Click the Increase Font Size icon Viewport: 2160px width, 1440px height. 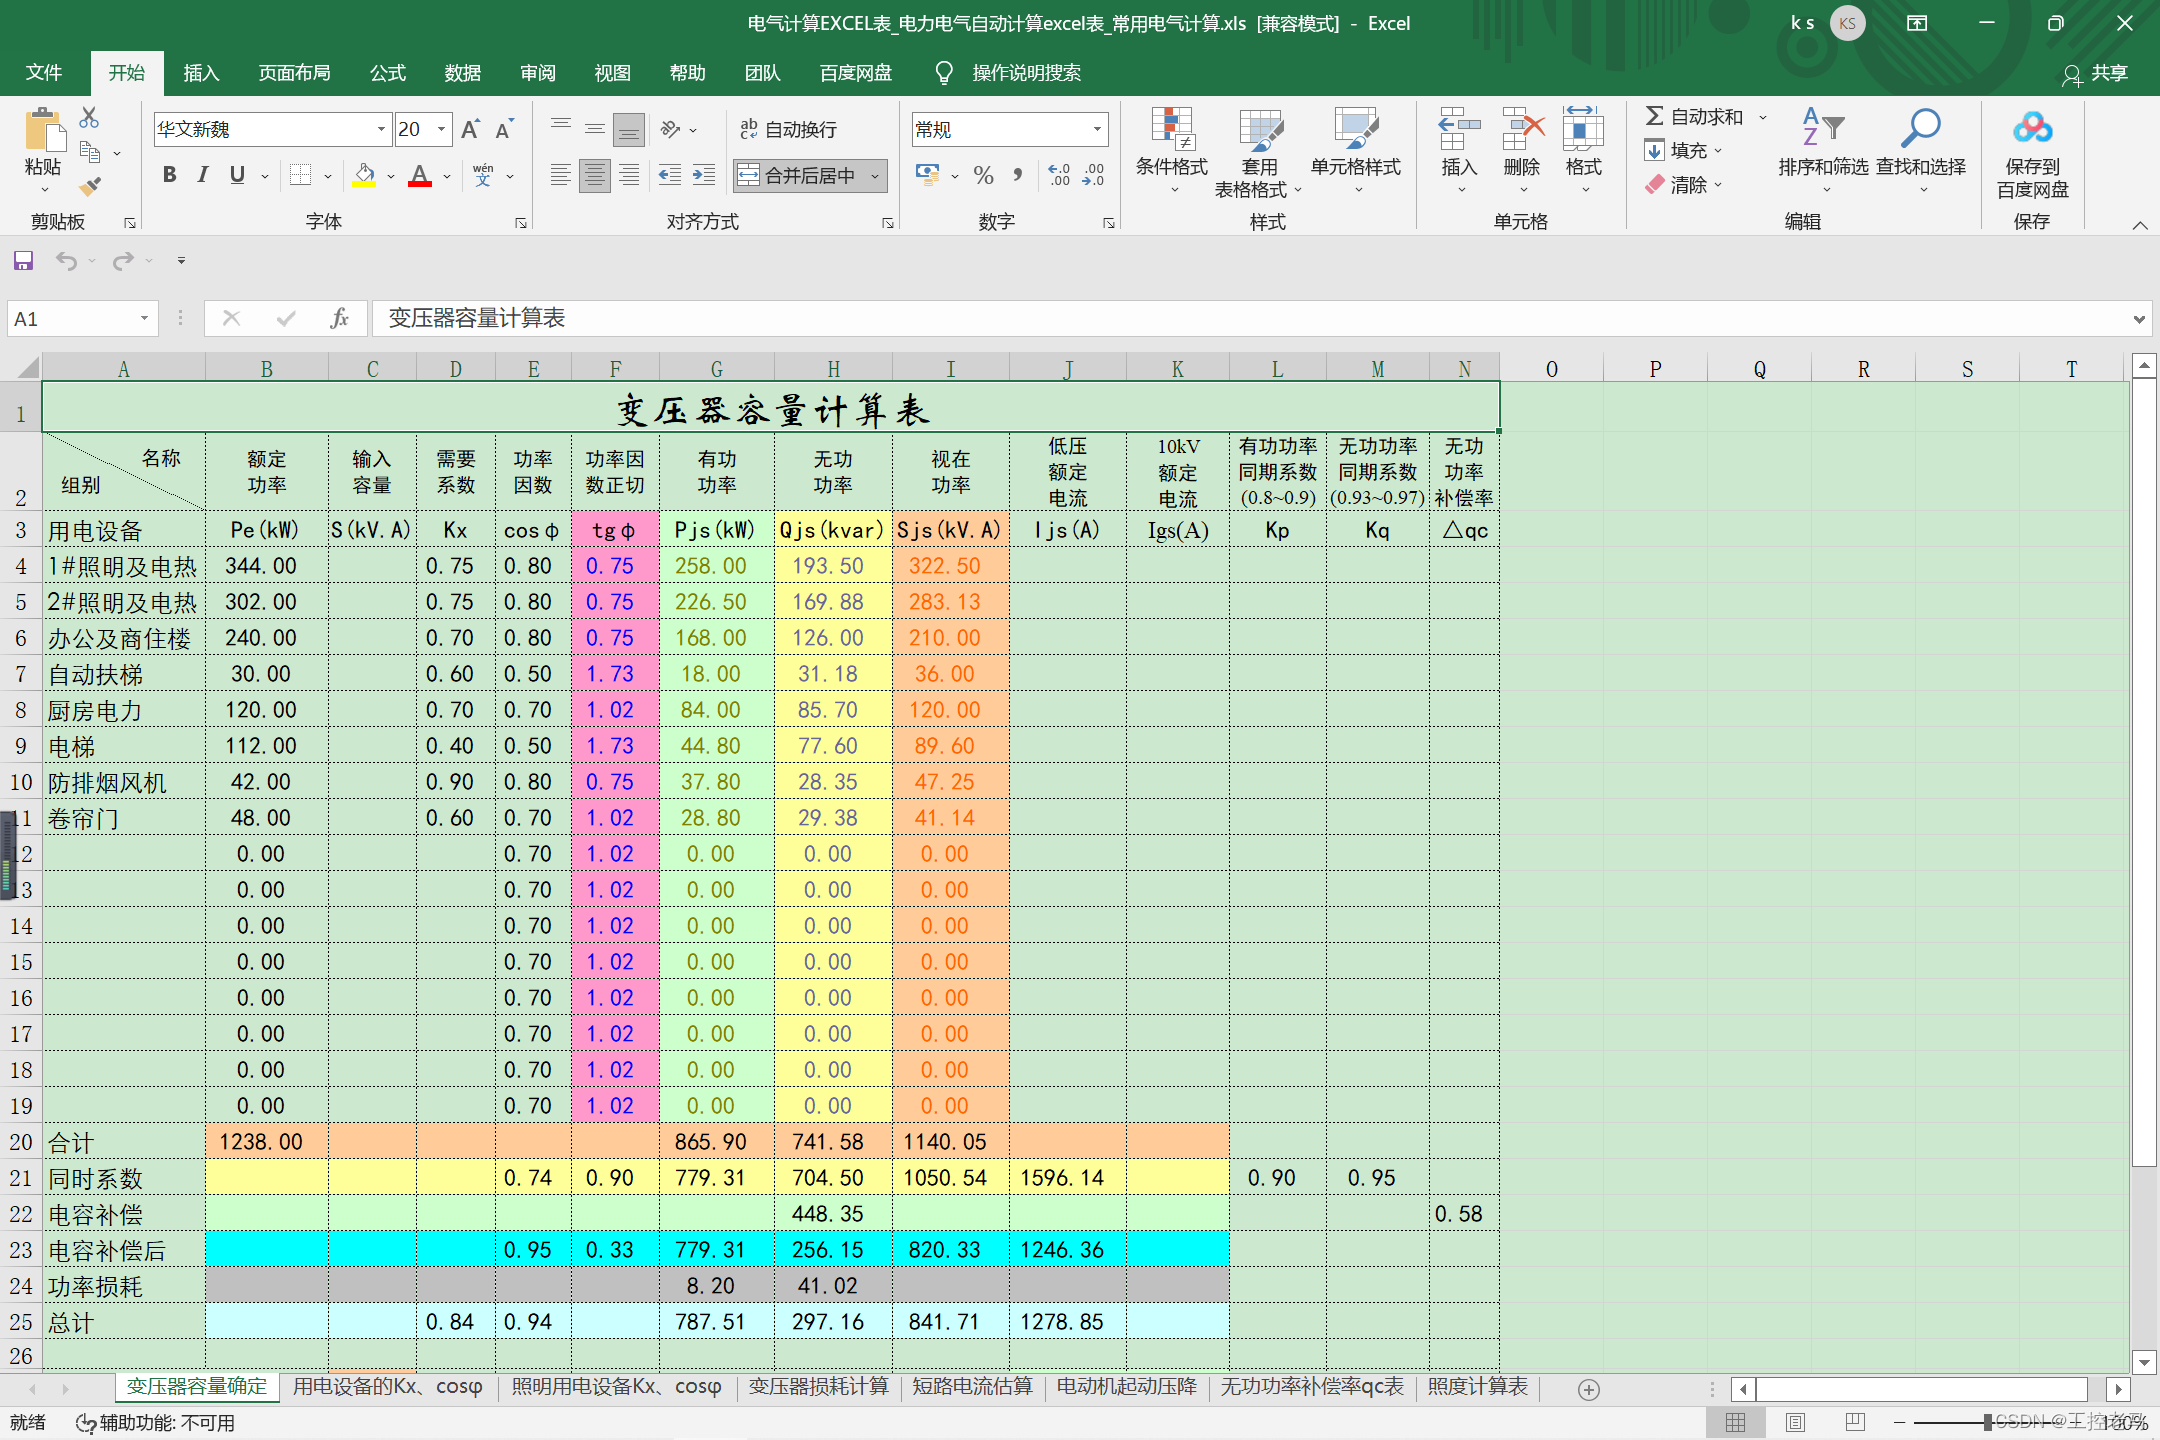(470, 129)
